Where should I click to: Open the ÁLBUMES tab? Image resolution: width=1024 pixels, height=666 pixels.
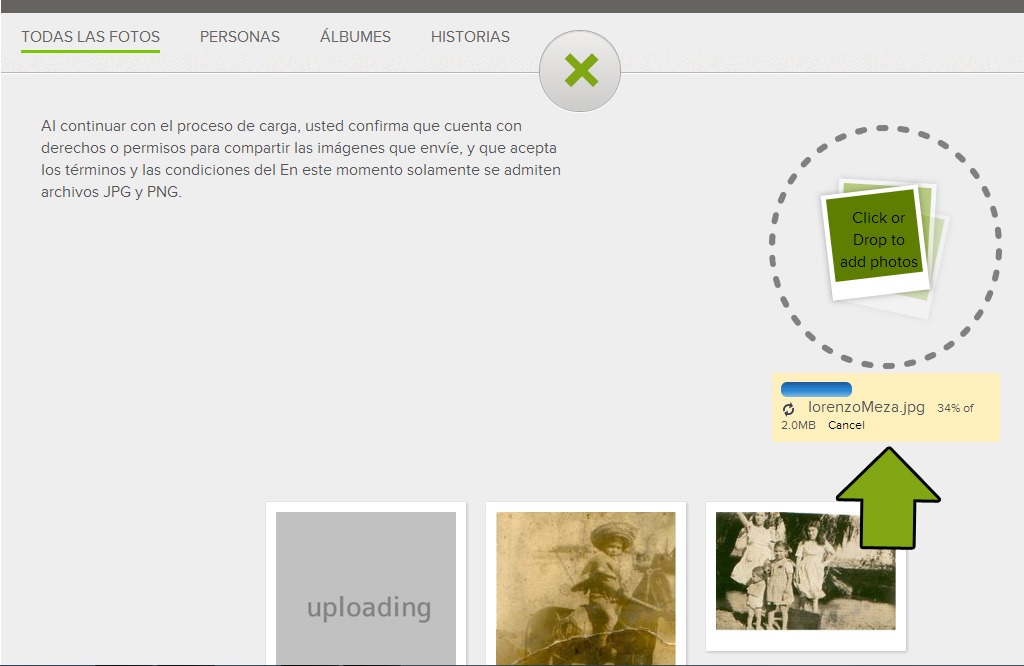[355, 37]
